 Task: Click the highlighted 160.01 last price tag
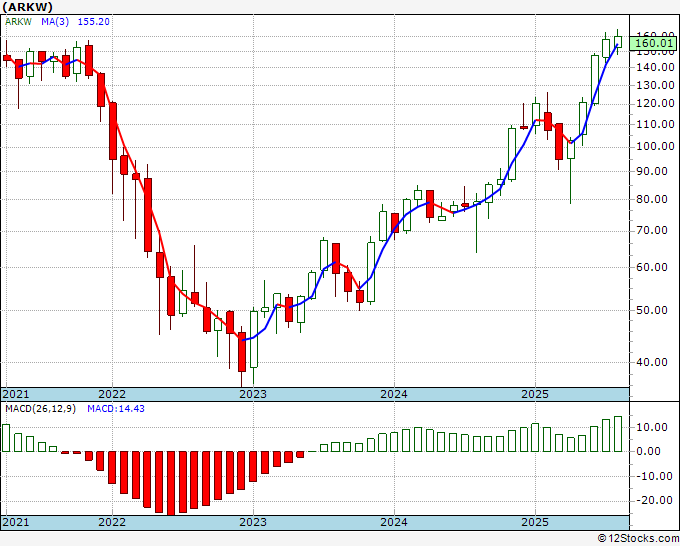click(x=654, y=43)
